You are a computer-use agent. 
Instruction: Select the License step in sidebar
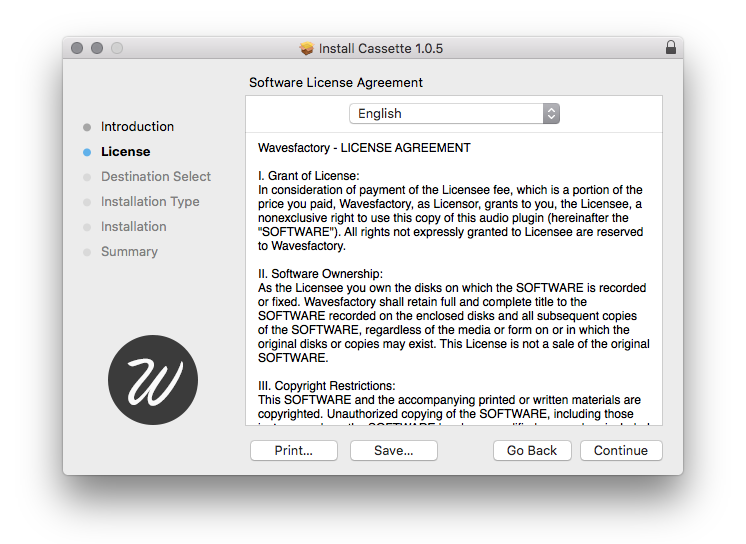[126, 151]
